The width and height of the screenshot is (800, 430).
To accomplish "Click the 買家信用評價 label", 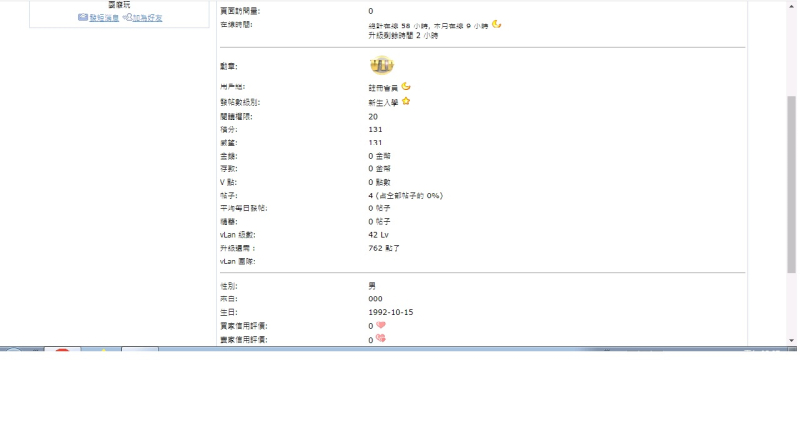I will pyautogui.click(x=243, y=326).
